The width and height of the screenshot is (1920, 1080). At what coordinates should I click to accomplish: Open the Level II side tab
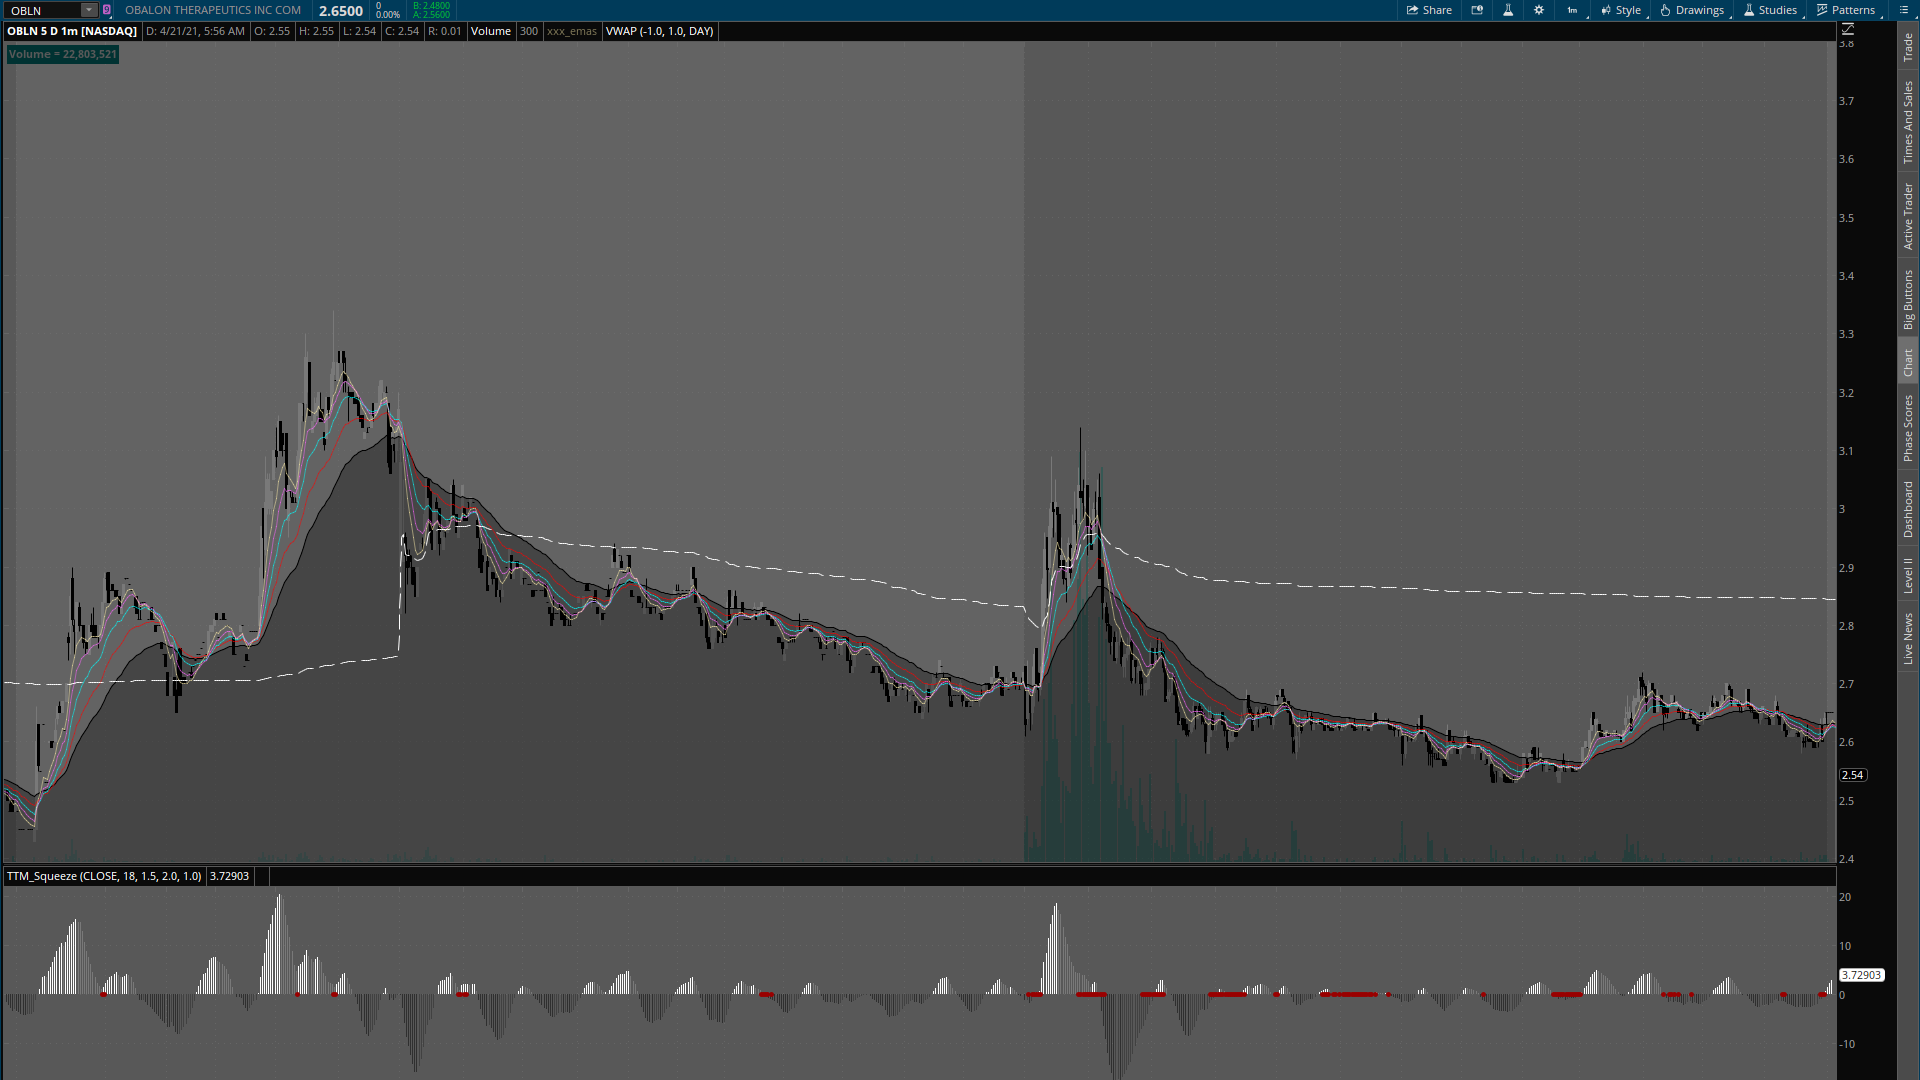pyautogui.click(x=1908, y=575)
